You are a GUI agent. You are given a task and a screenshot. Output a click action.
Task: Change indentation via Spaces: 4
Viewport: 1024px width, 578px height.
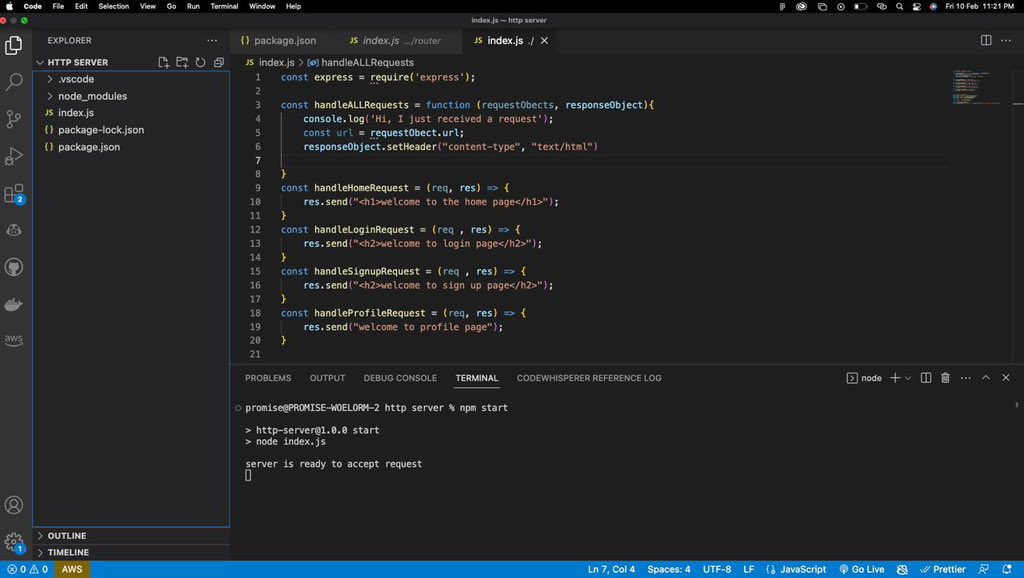pos(669,570)
